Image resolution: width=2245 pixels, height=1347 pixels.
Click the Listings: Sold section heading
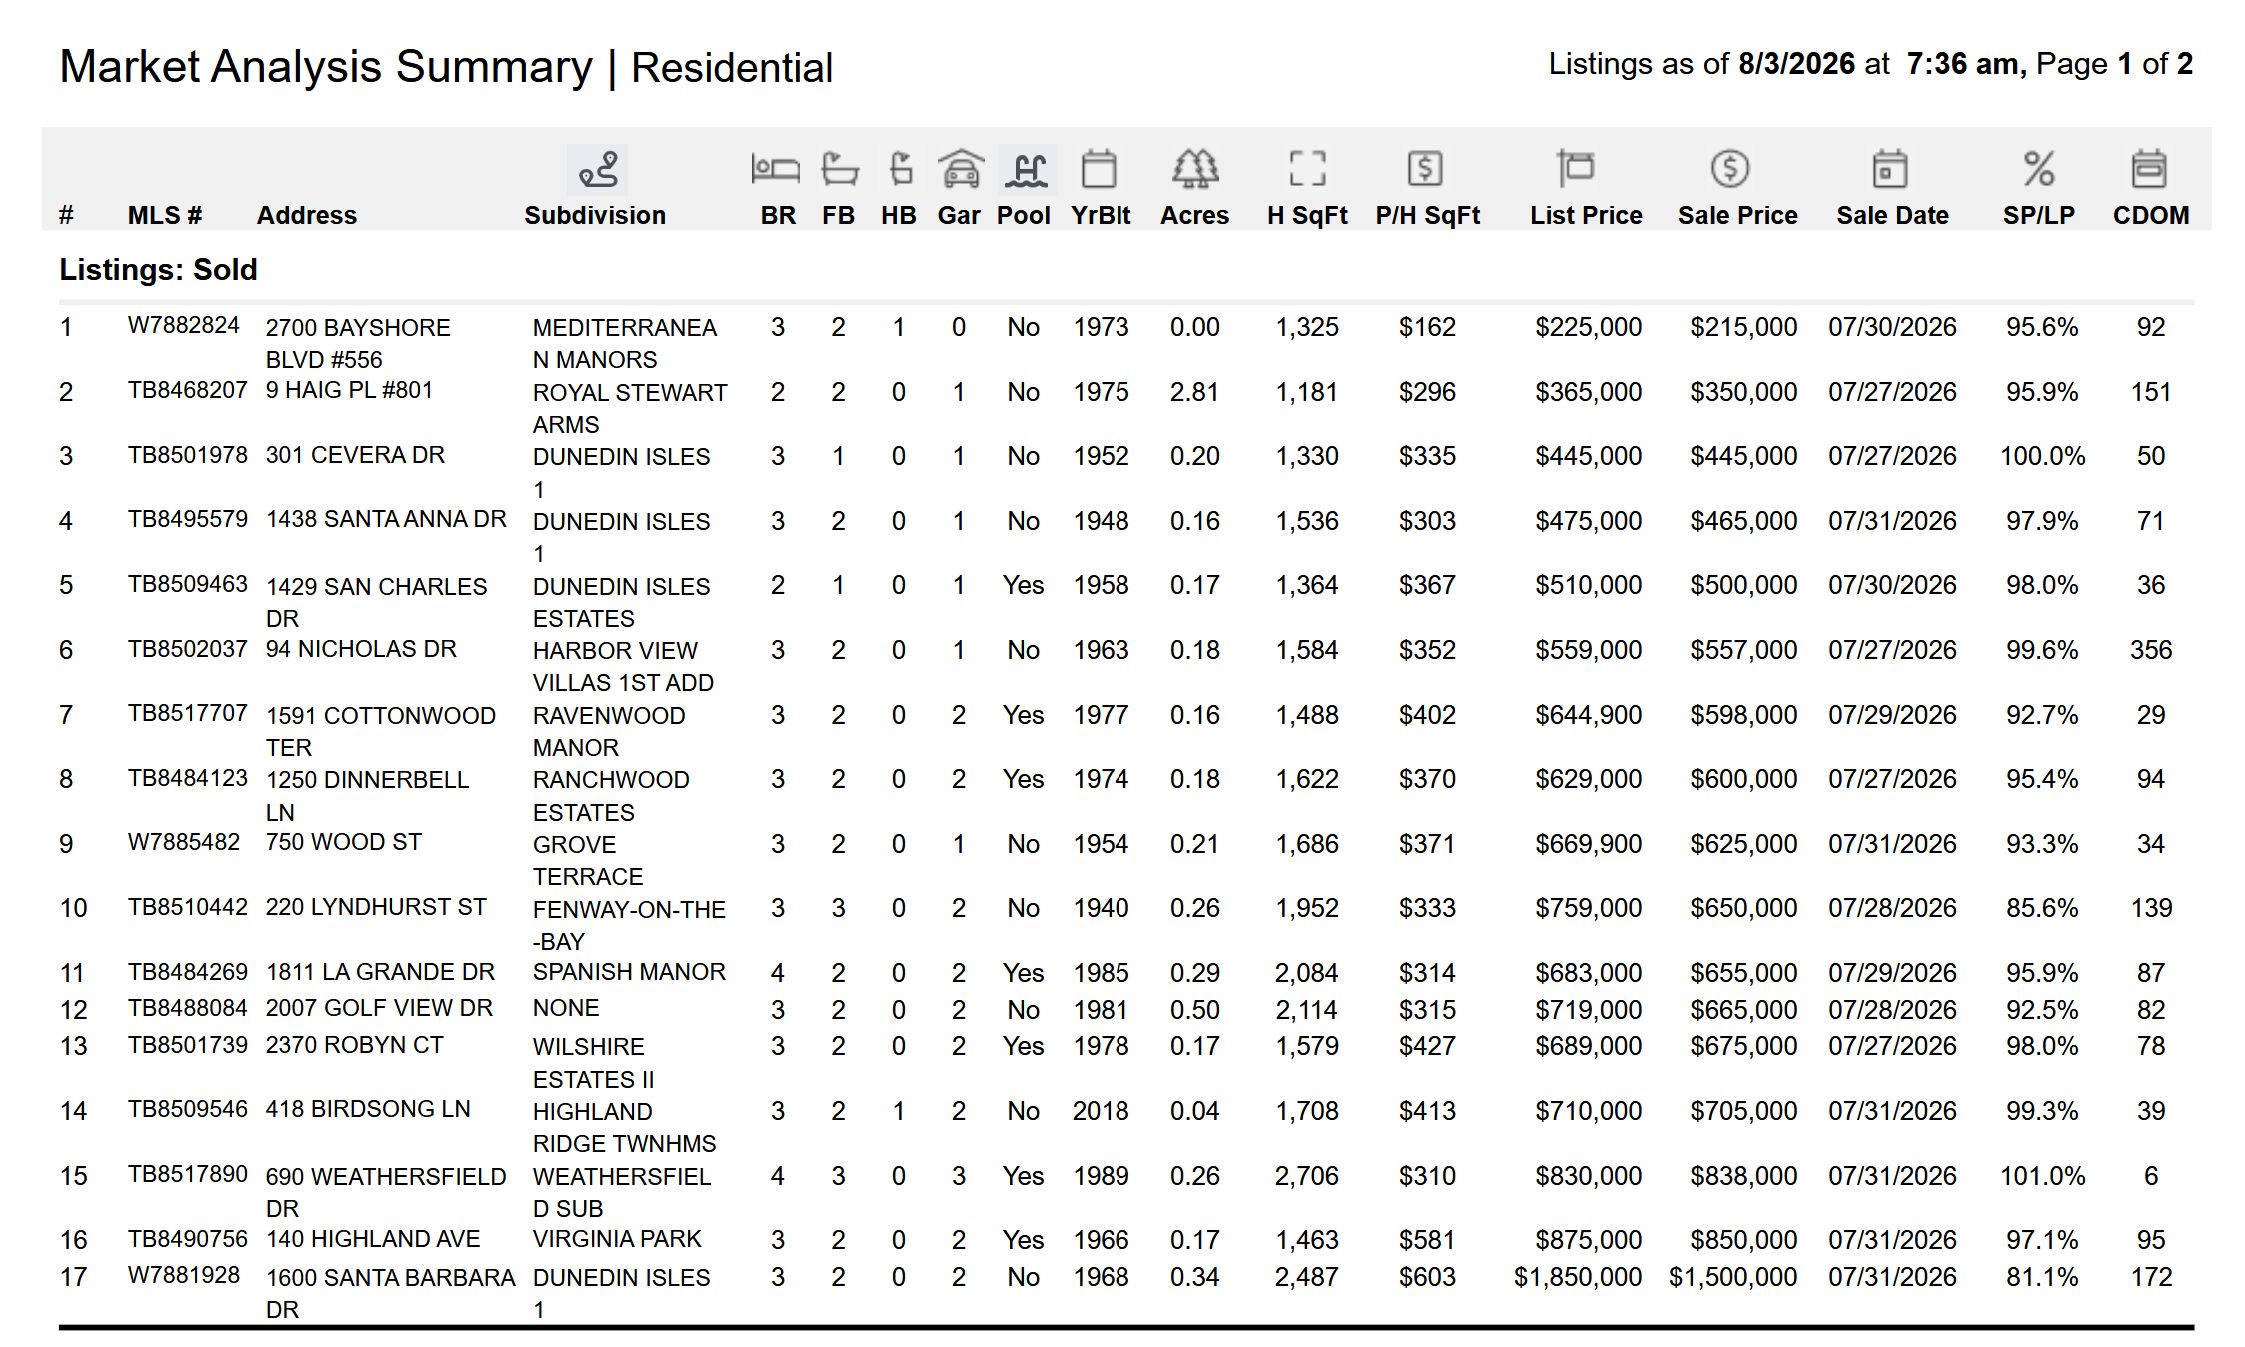click(158, 269)
